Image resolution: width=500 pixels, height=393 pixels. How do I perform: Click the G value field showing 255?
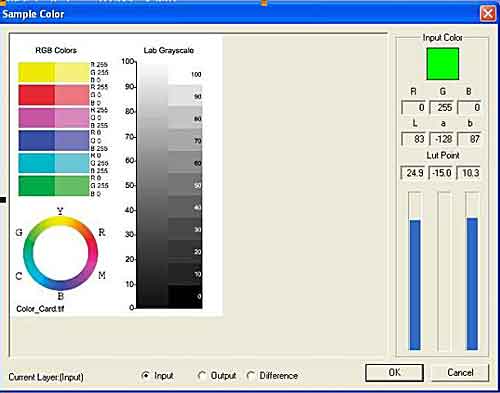click(442, 107)
